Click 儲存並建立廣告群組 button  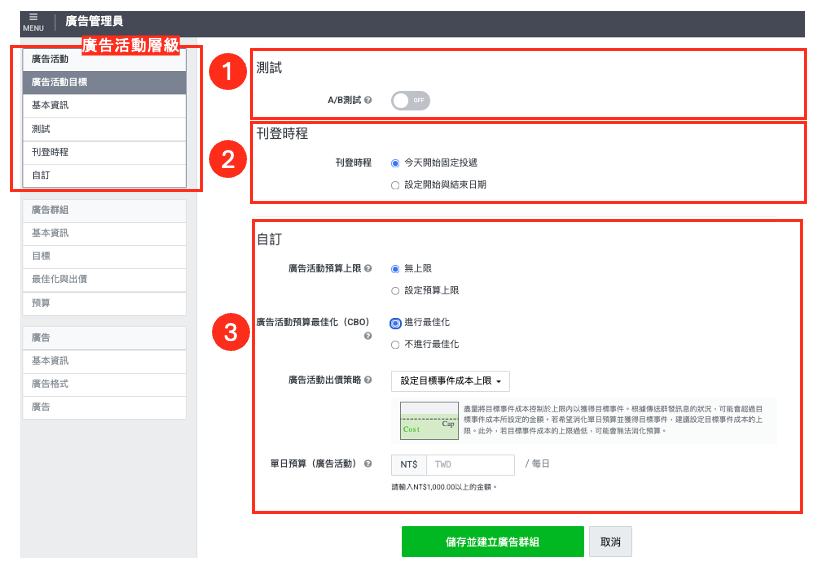(x=493, y=542)
